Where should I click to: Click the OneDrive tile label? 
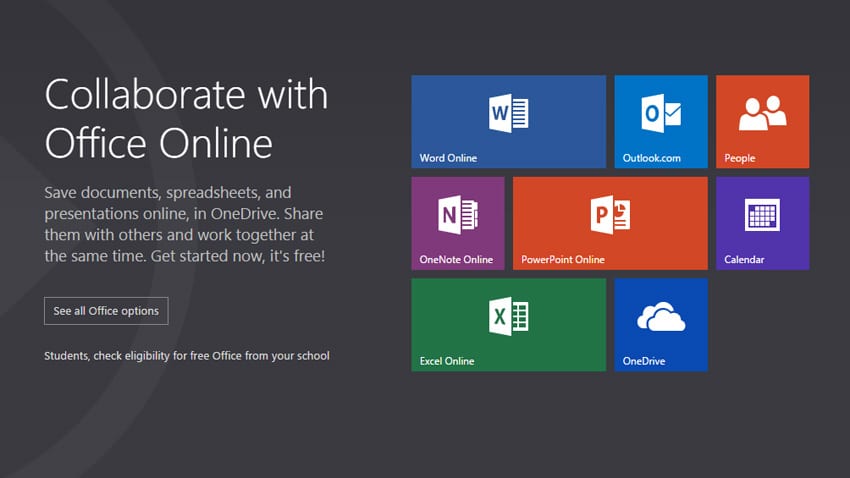(x=643, y=361)
